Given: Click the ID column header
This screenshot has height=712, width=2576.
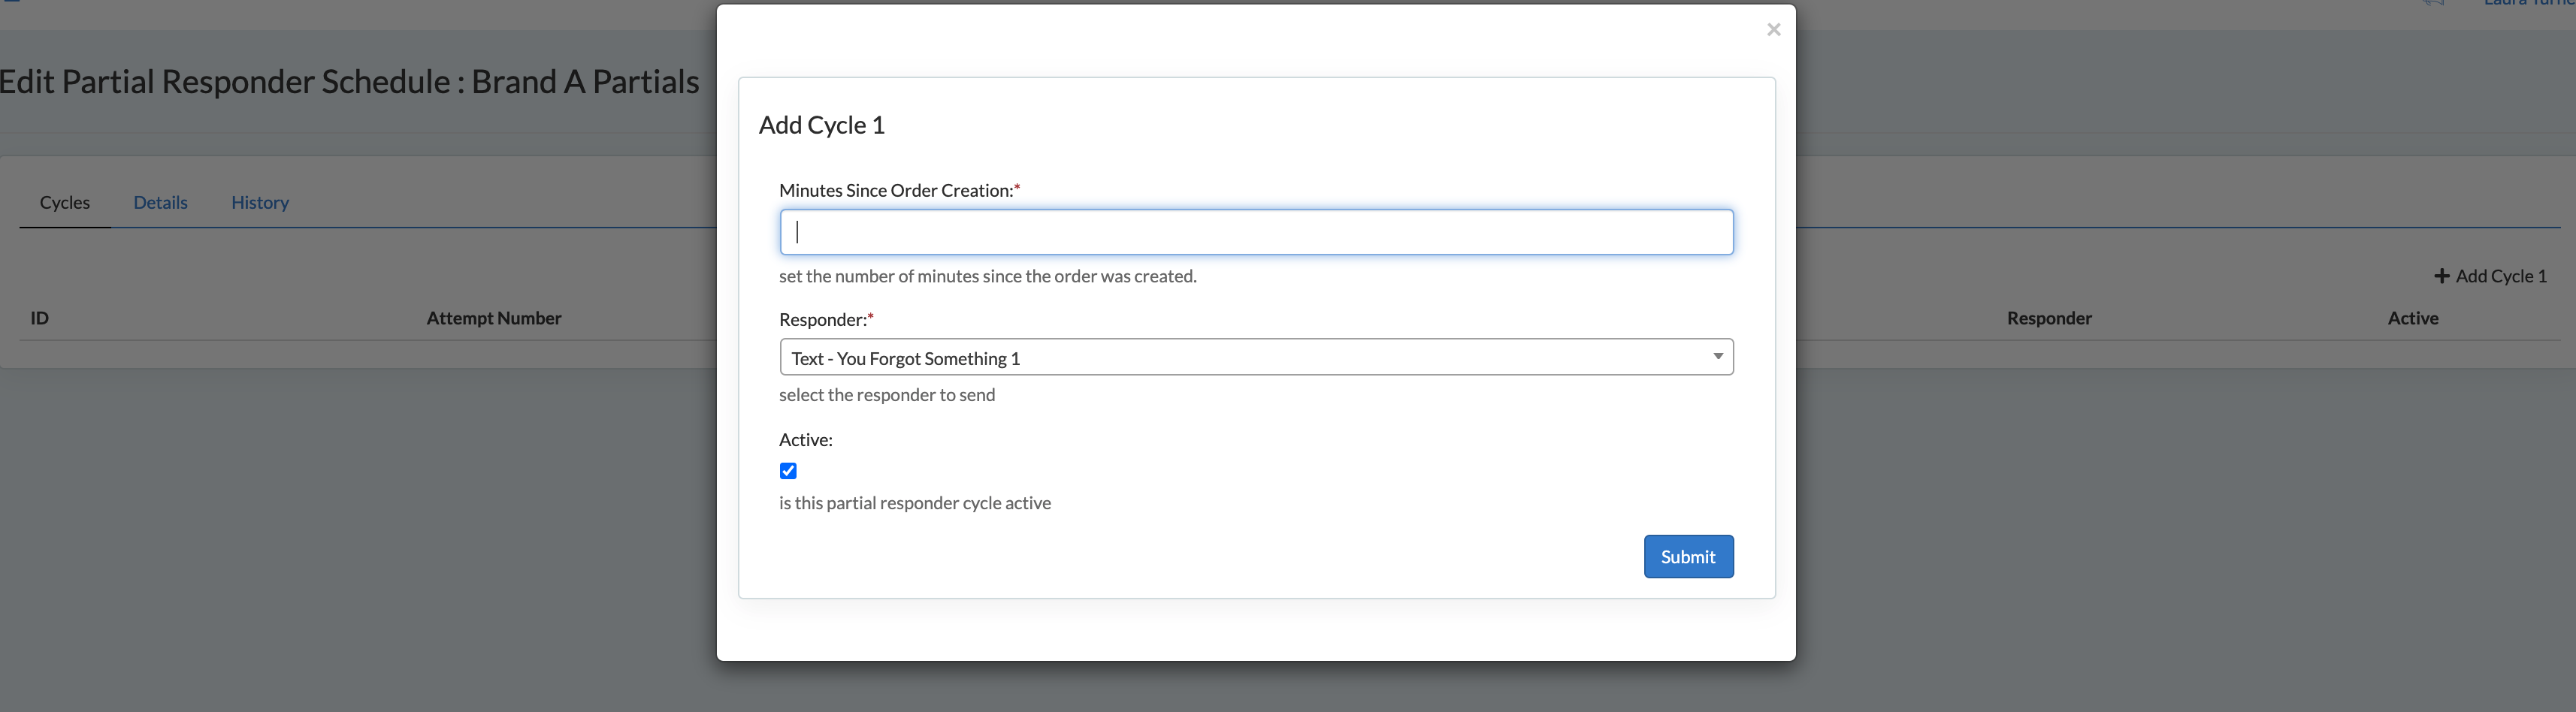Looking at the screenshot, I should 40,318.
